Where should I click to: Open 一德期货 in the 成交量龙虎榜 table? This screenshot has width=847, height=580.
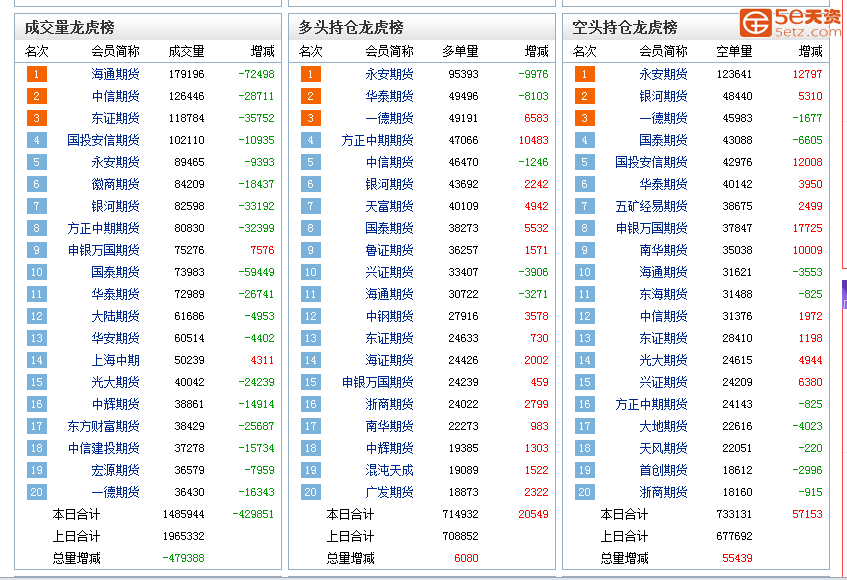click(x=115, y=493)
